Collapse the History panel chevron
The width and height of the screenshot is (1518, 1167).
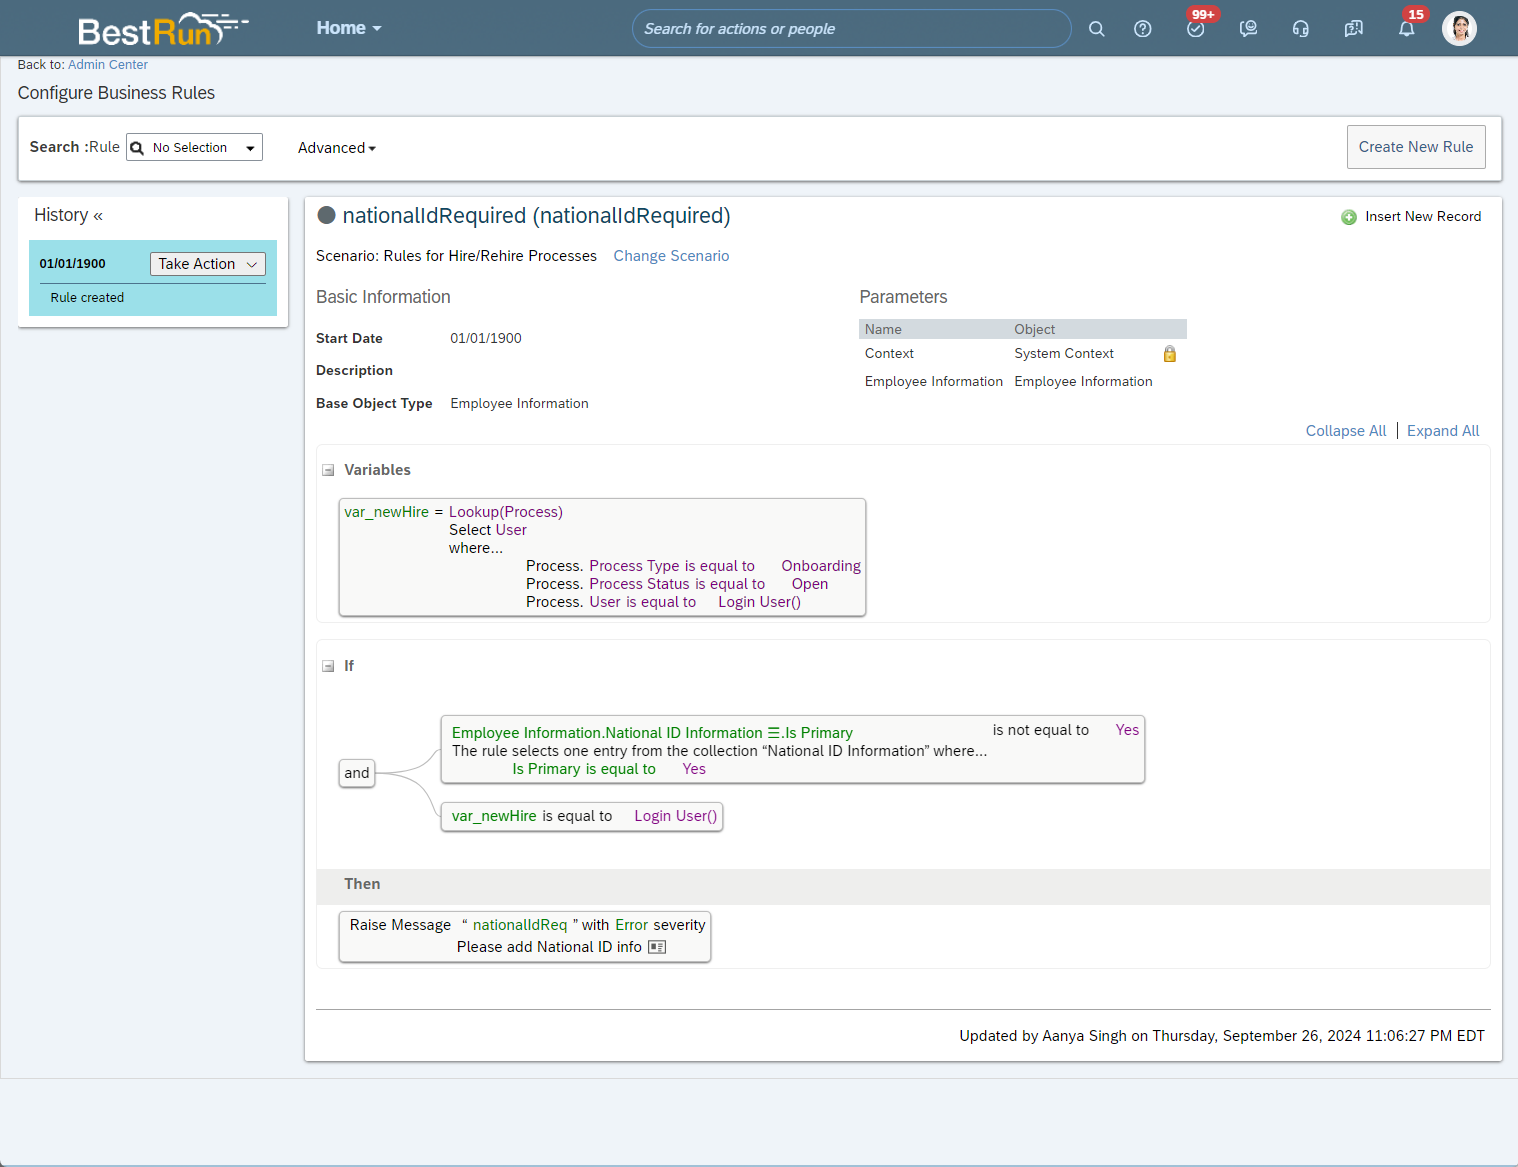(98, 216)
